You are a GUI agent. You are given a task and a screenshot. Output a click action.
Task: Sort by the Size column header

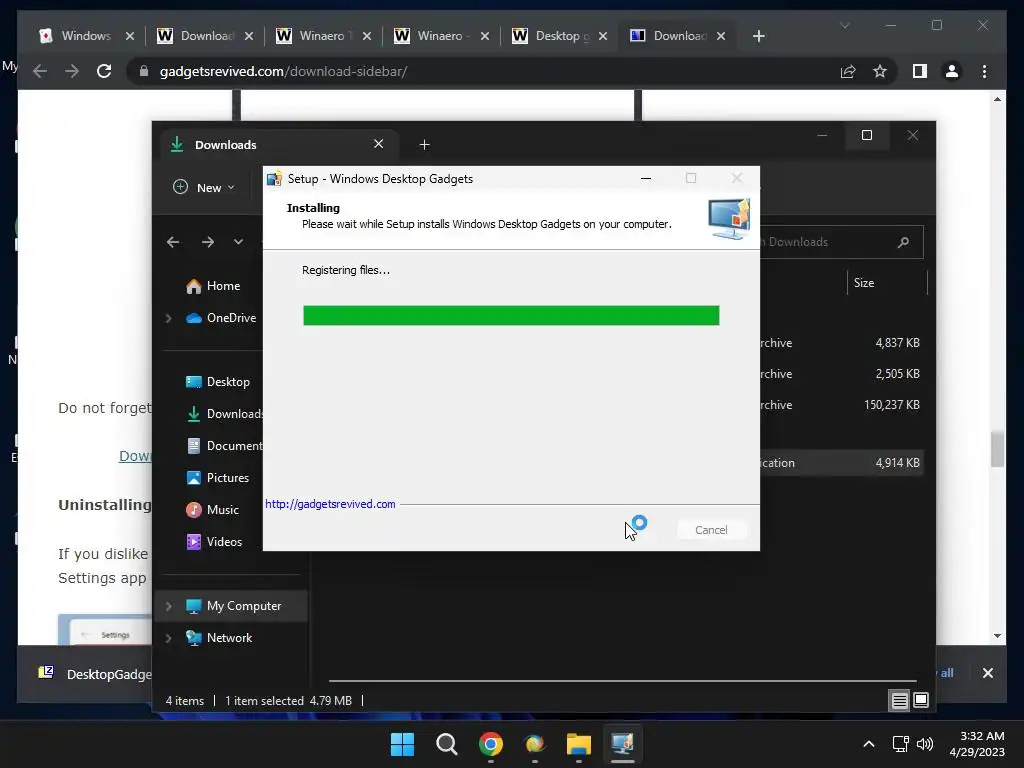[886, 283]
